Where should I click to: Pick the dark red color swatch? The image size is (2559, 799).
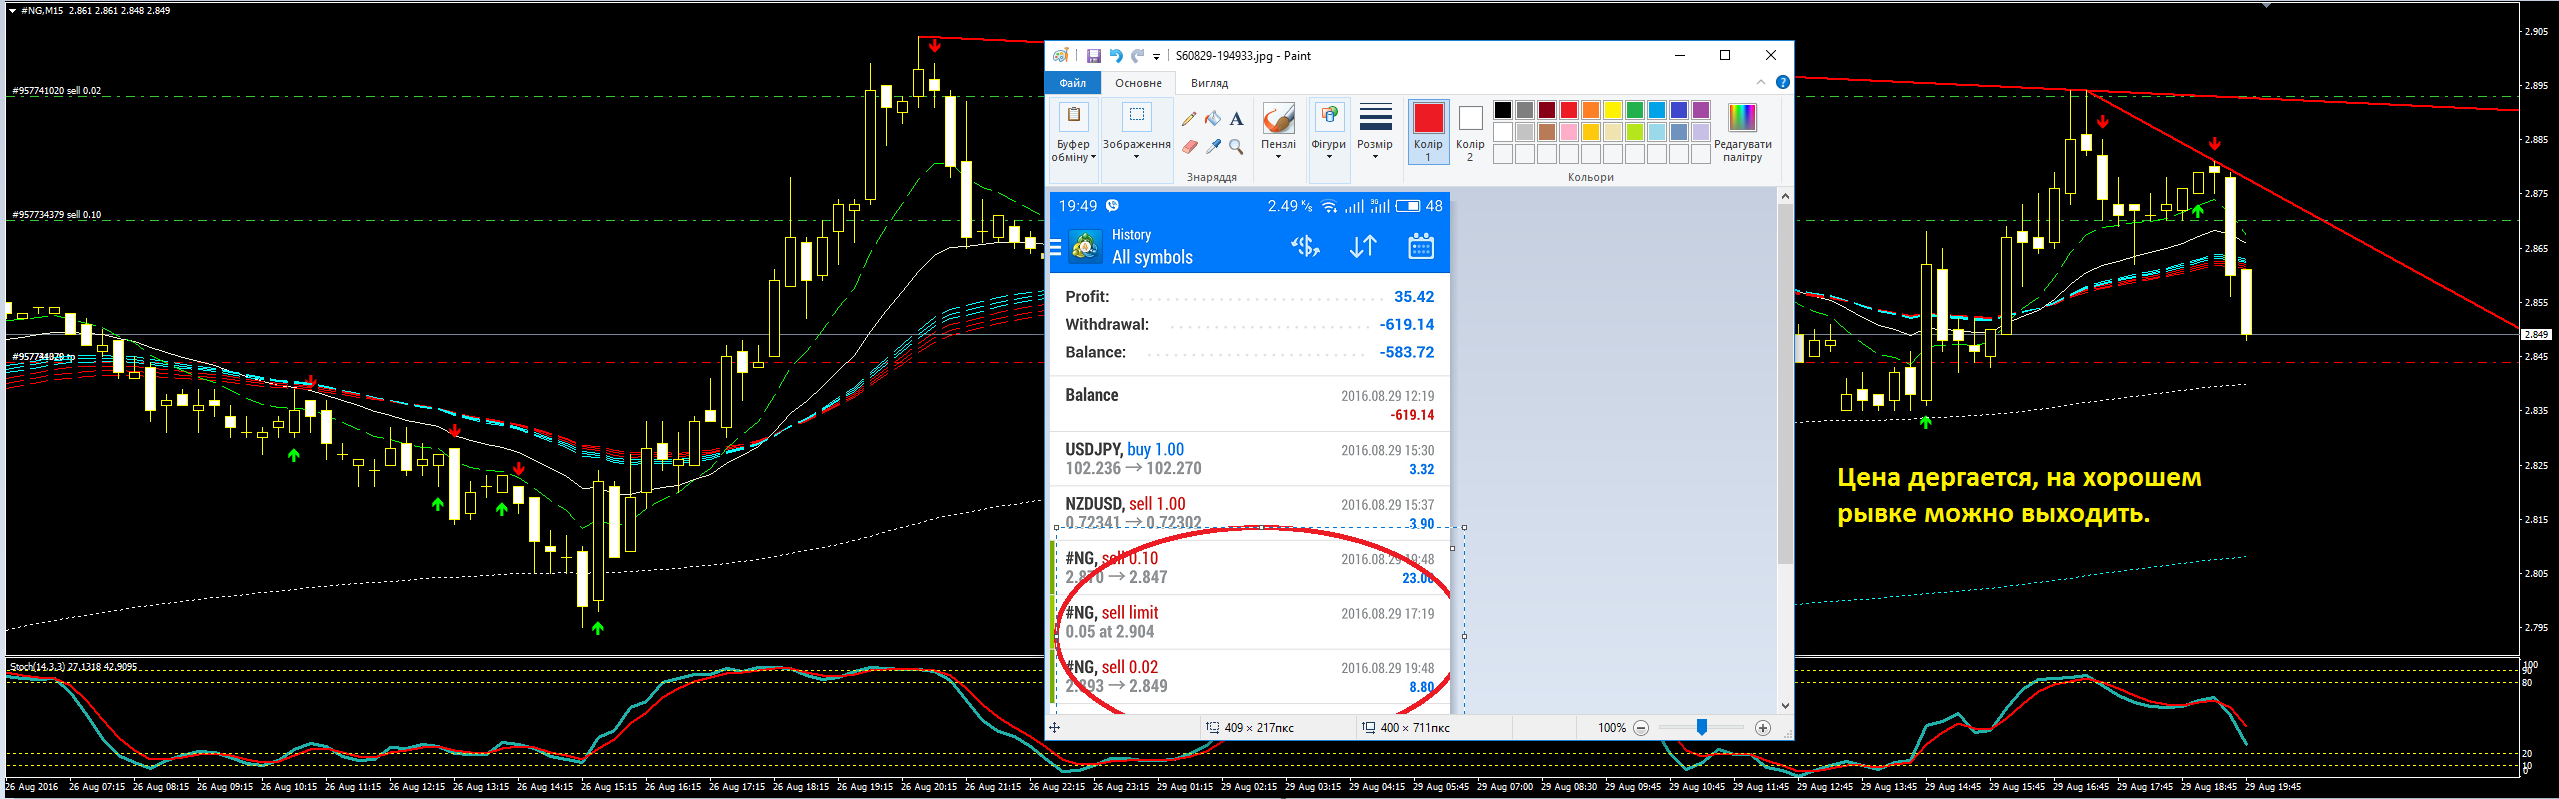pyautogui.click(x=1546, y=110)
